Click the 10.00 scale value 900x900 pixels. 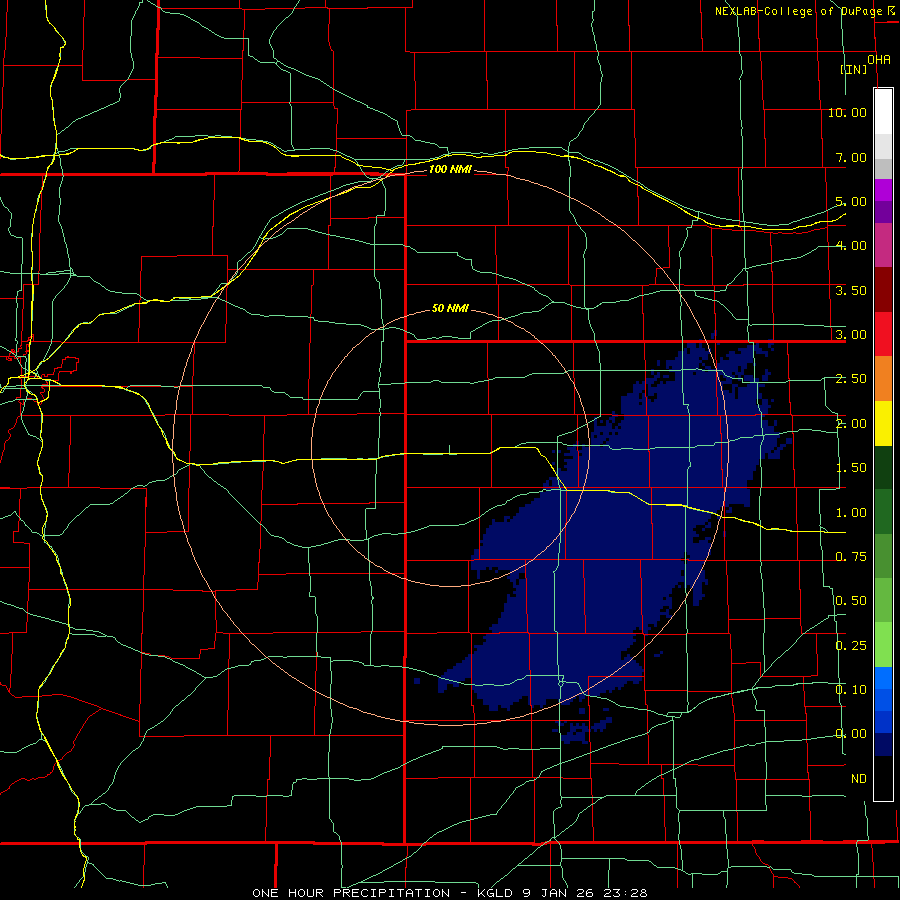(x=847, y=112)
